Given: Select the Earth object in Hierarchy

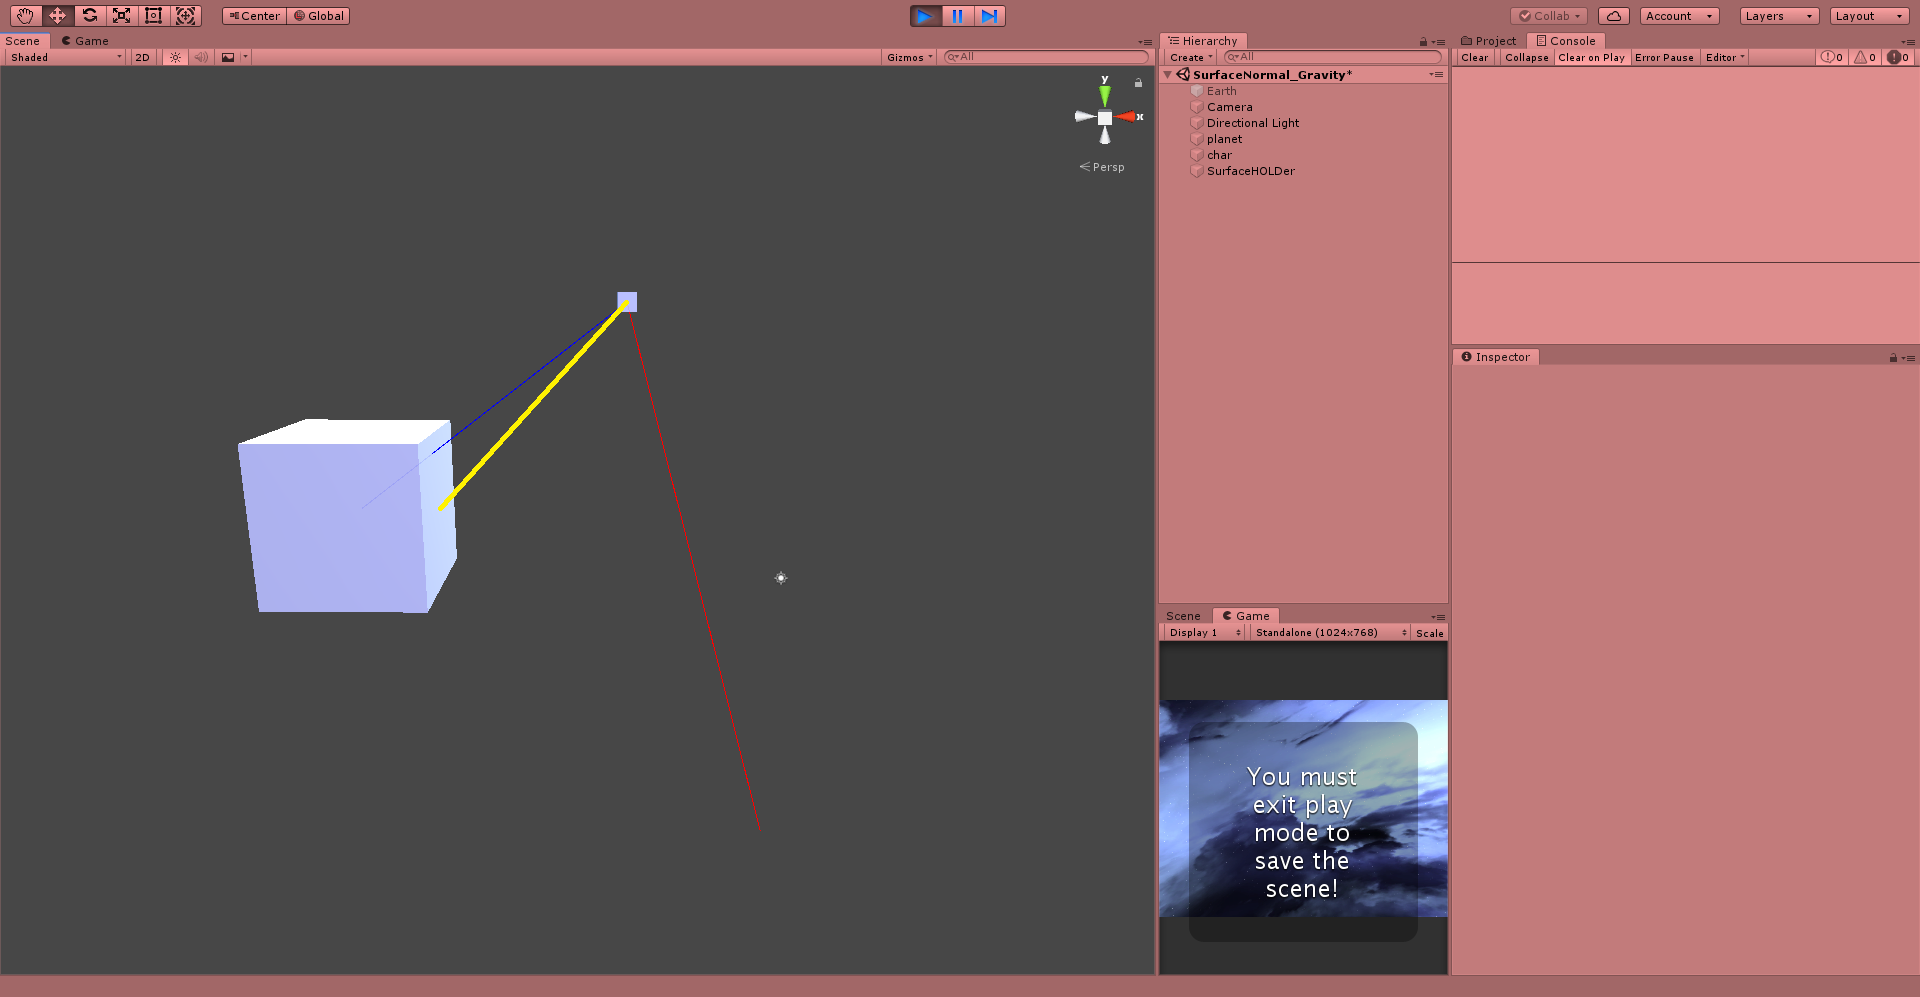Looking at the screenshot, I should click(1221, 91).
